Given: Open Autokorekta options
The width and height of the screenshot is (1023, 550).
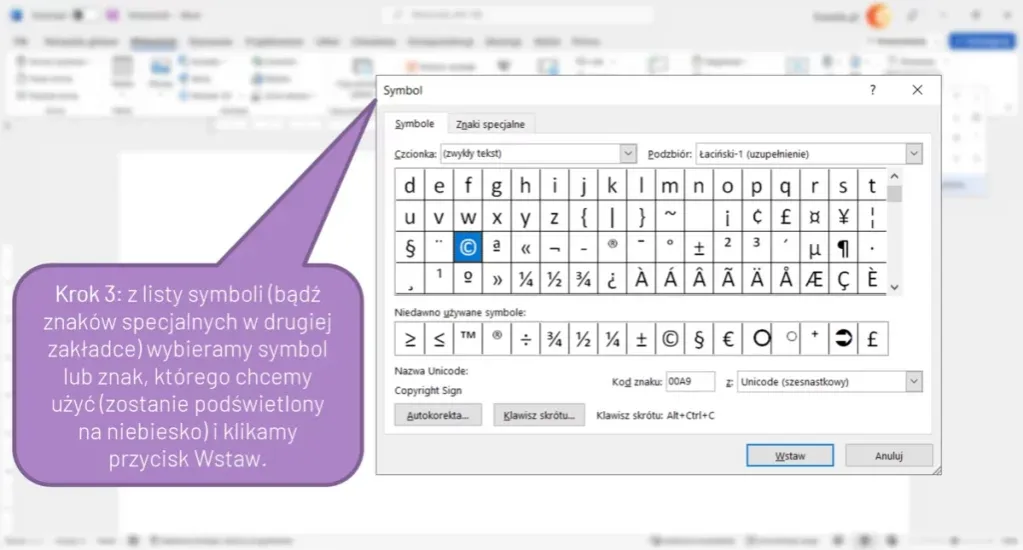Looking at the screenshot, I should (438, 415).
